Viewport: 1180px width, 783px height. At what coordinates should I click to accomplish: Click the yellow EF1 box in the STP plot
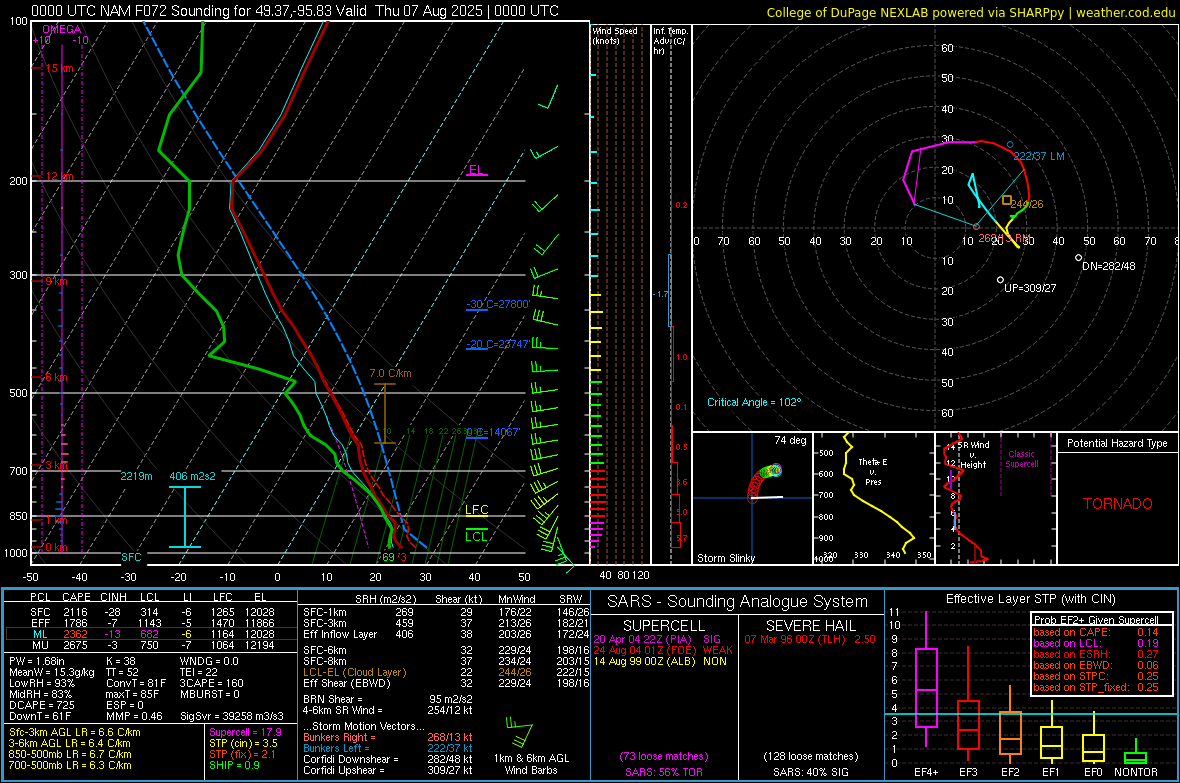(1051, 742)
